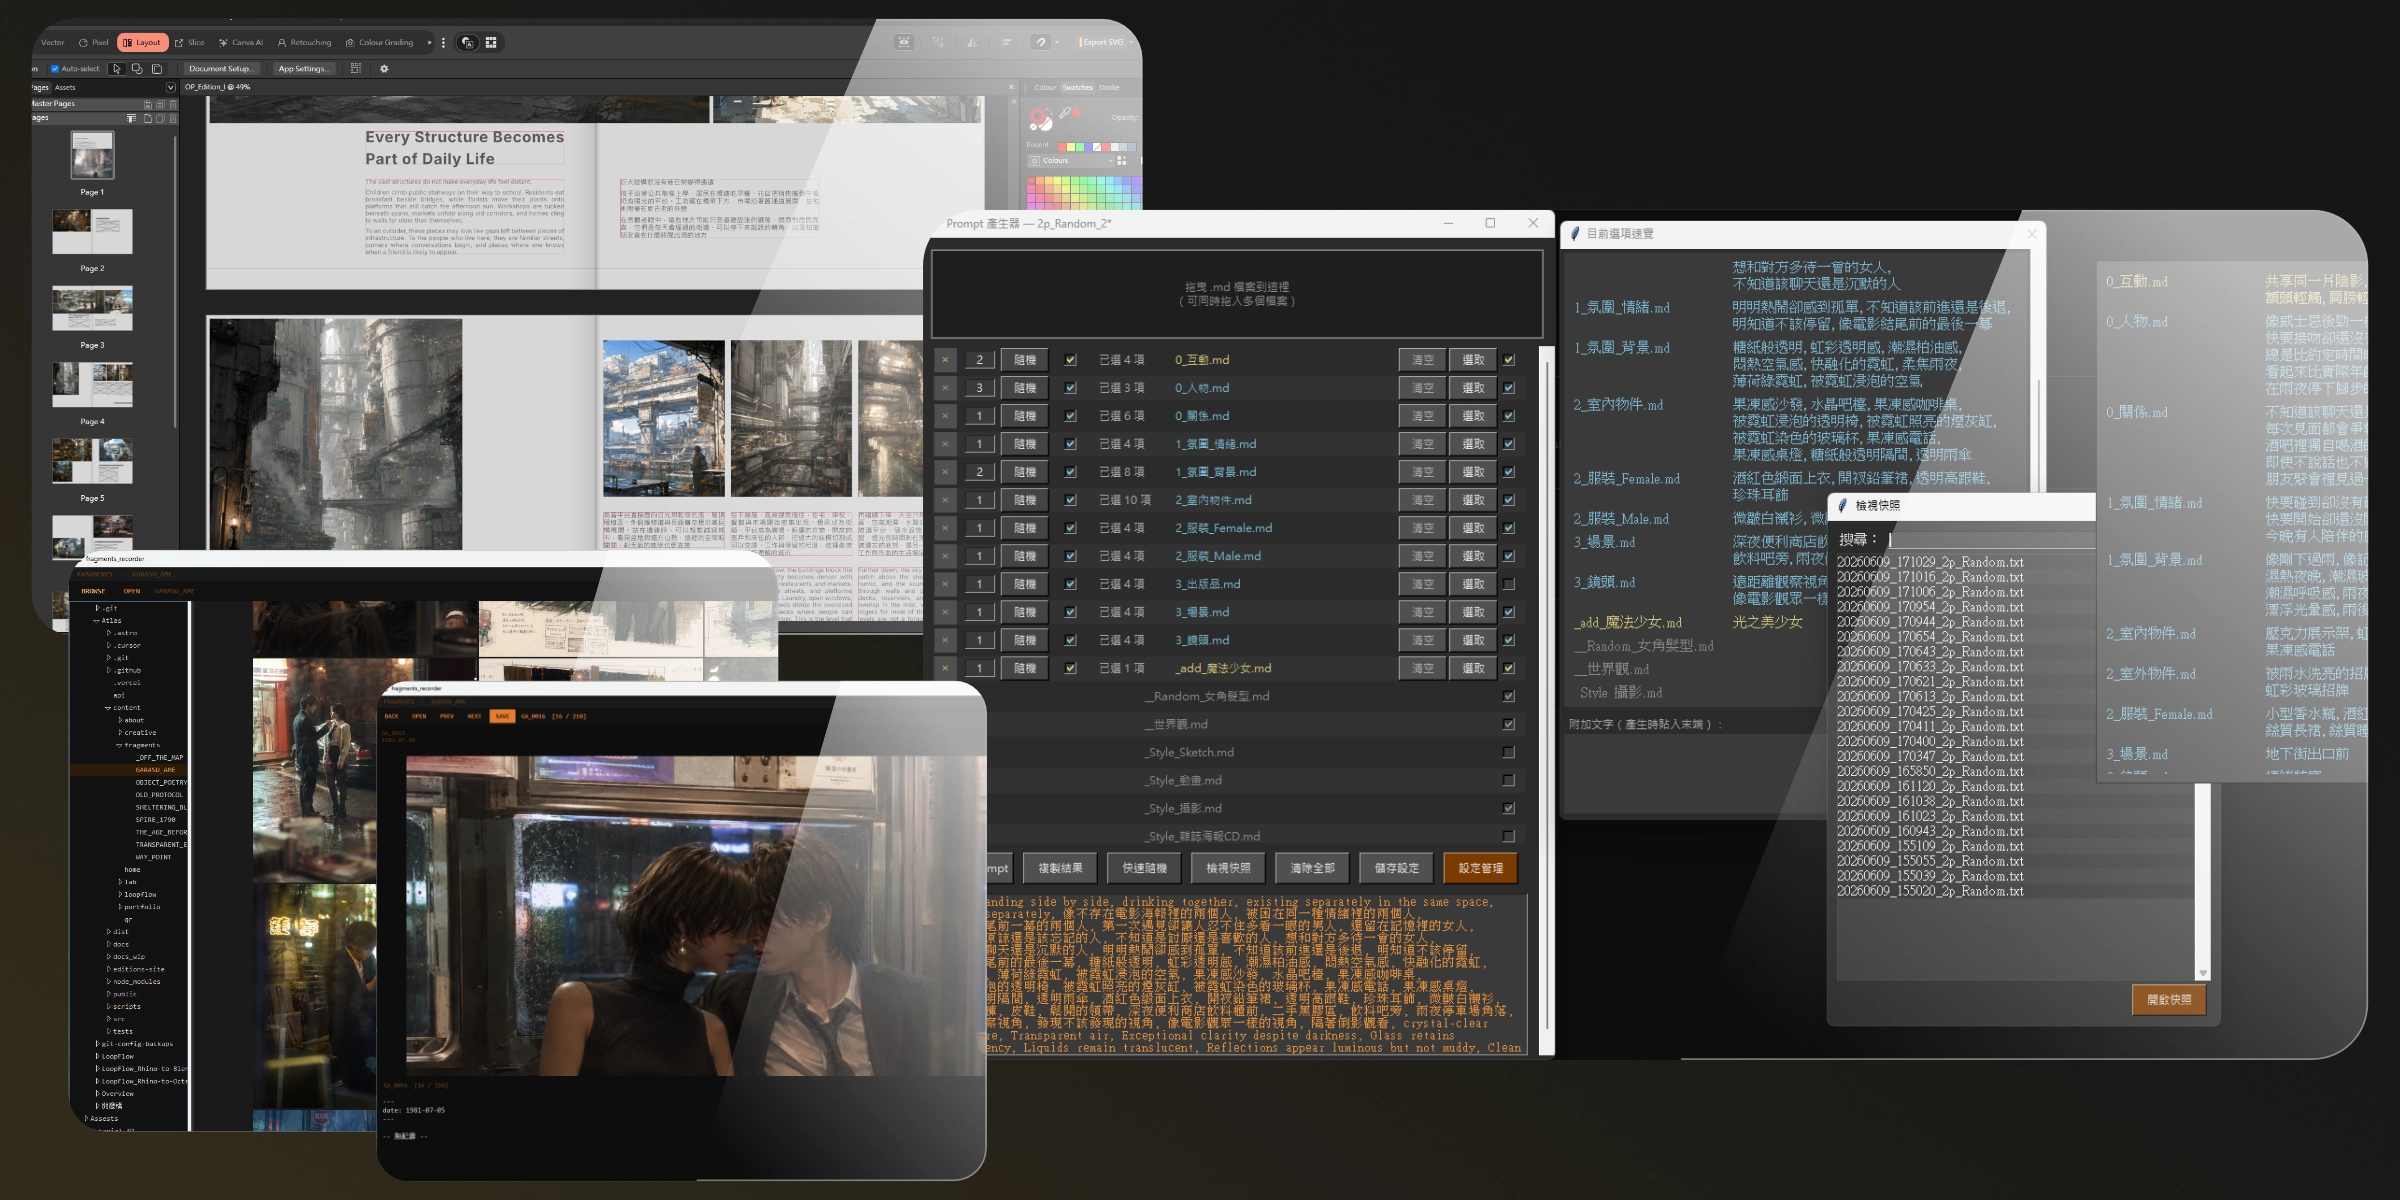Image resolution: width=2400 pixels, height=1200 pixels.
Task: Collapse the Atlas folder in the file tree
Action: (97, 620)
